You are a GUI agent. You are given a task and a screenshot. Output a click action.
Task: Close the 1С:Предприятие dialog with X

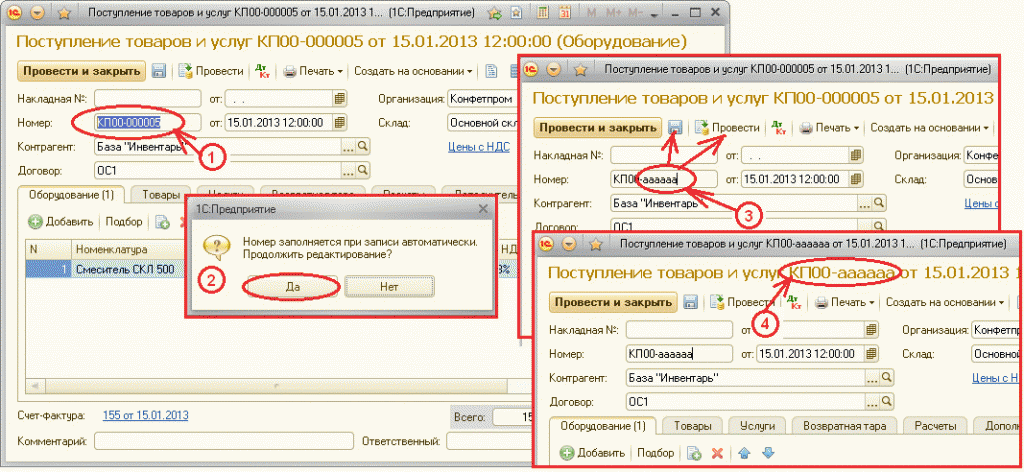point(483,209)
